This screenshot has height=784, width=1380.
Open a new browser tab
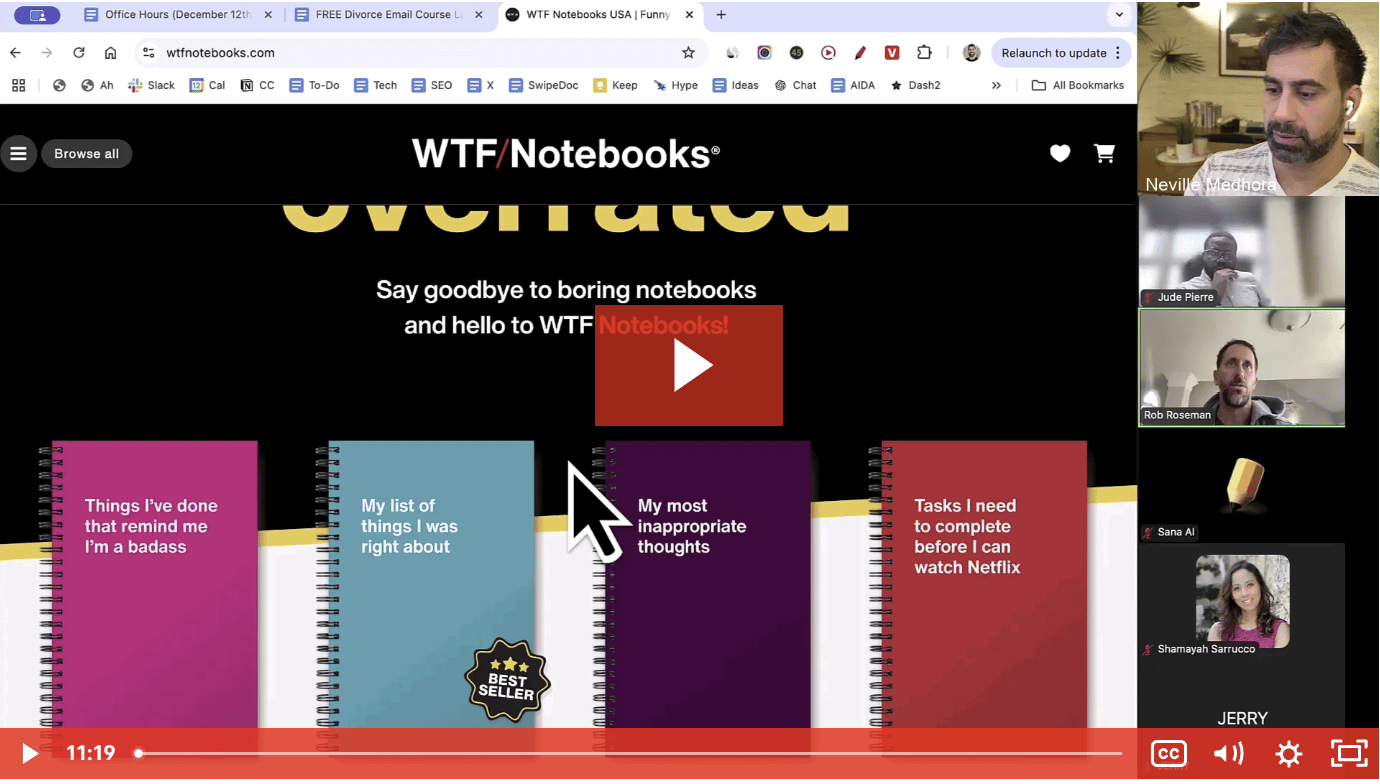721,15
